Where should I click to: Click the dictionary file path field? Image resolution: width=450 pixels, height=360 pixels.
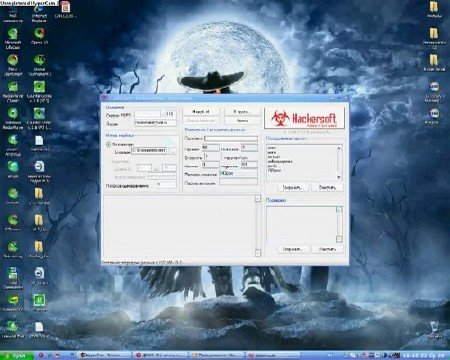click(149, 151)
